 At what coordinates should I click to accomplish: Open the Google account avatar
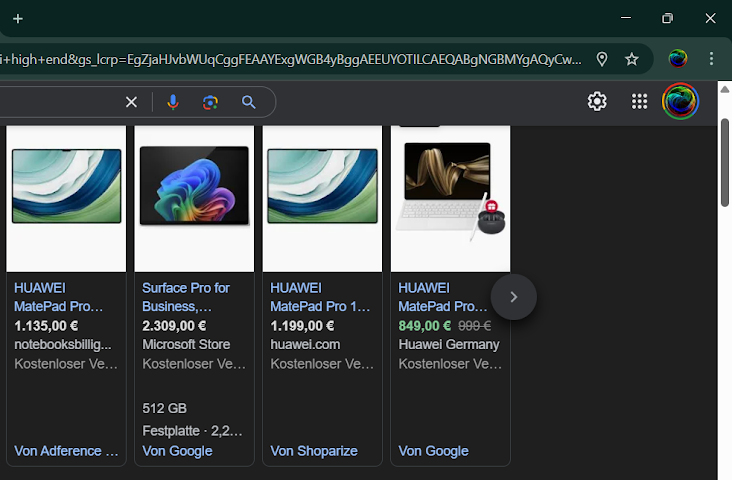[x=680, y=101]
